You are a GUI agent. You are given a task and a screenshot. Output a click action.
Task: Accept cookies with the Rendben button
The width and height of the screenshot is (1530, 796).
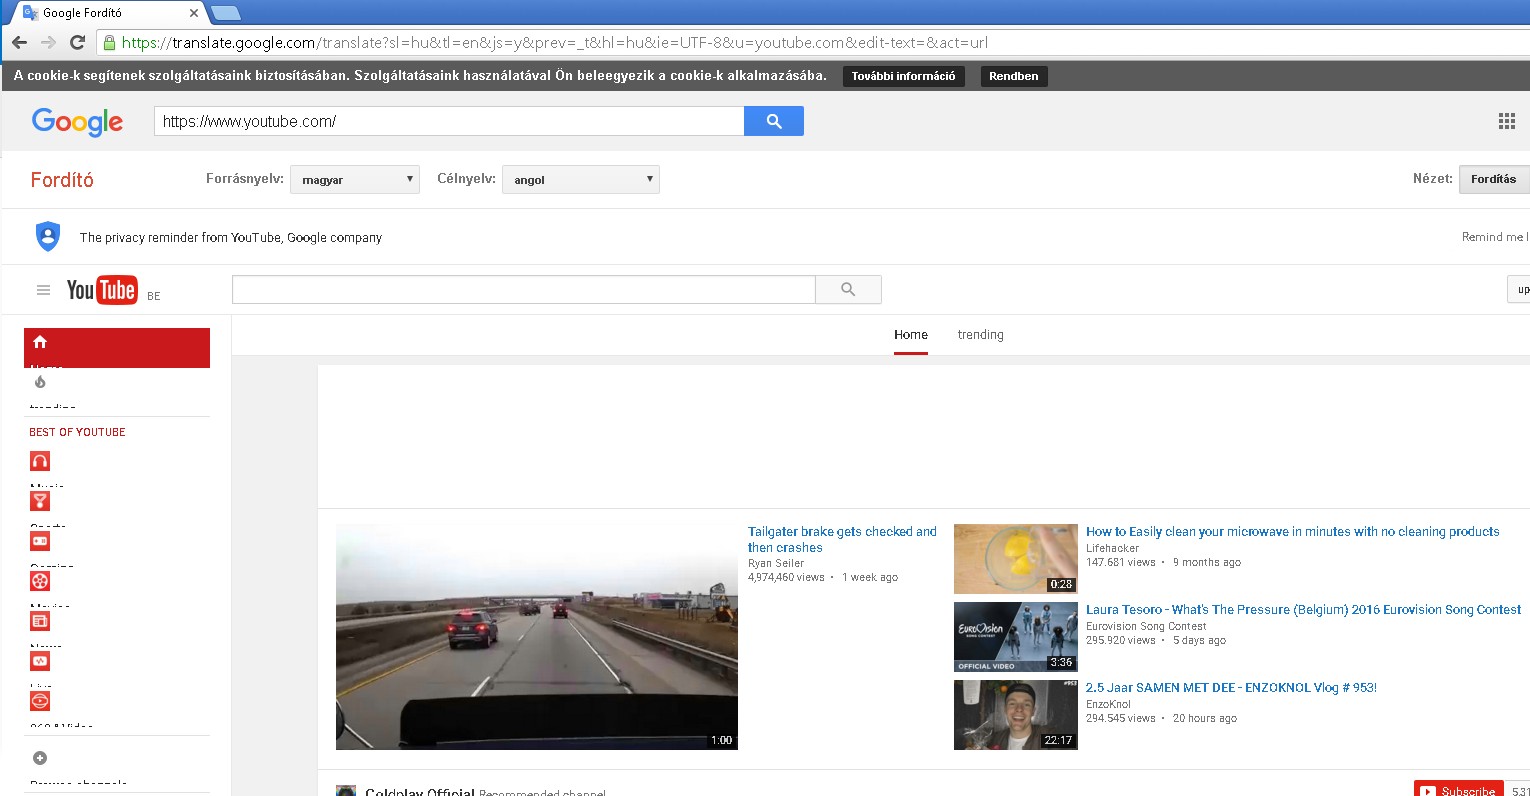pos(1014,76)
